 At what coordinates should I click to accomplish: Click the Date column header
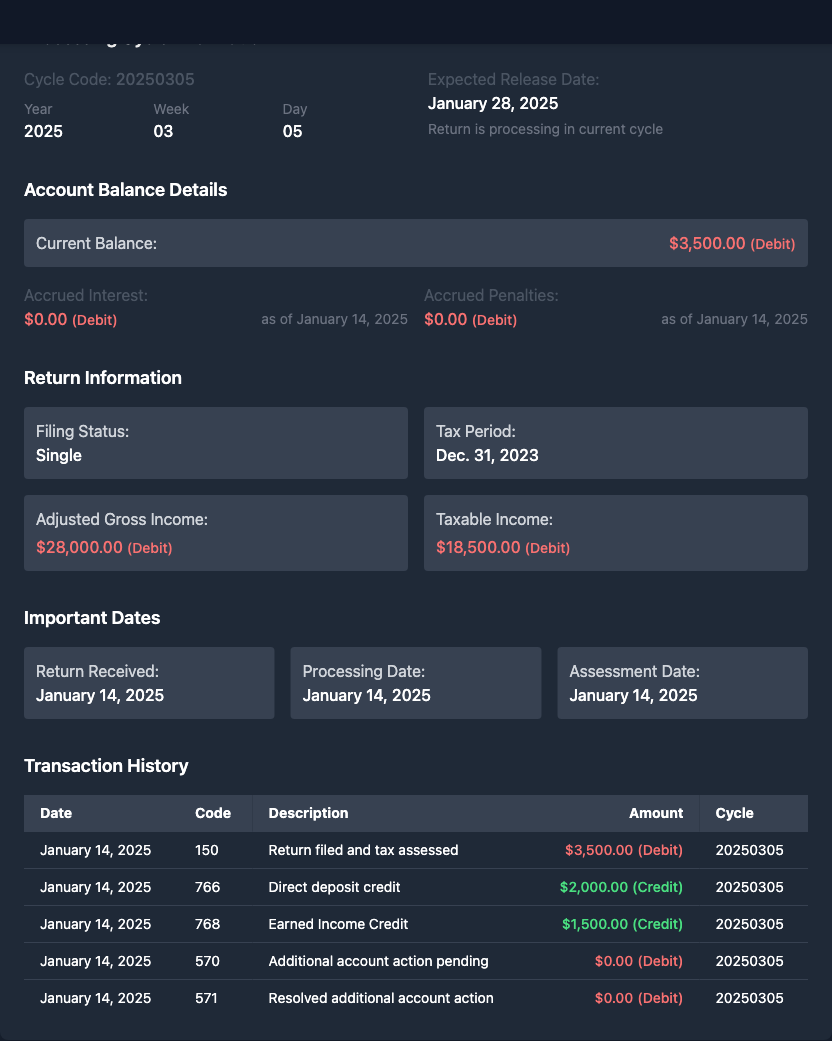pyautogui.click(x=56, y=813)
